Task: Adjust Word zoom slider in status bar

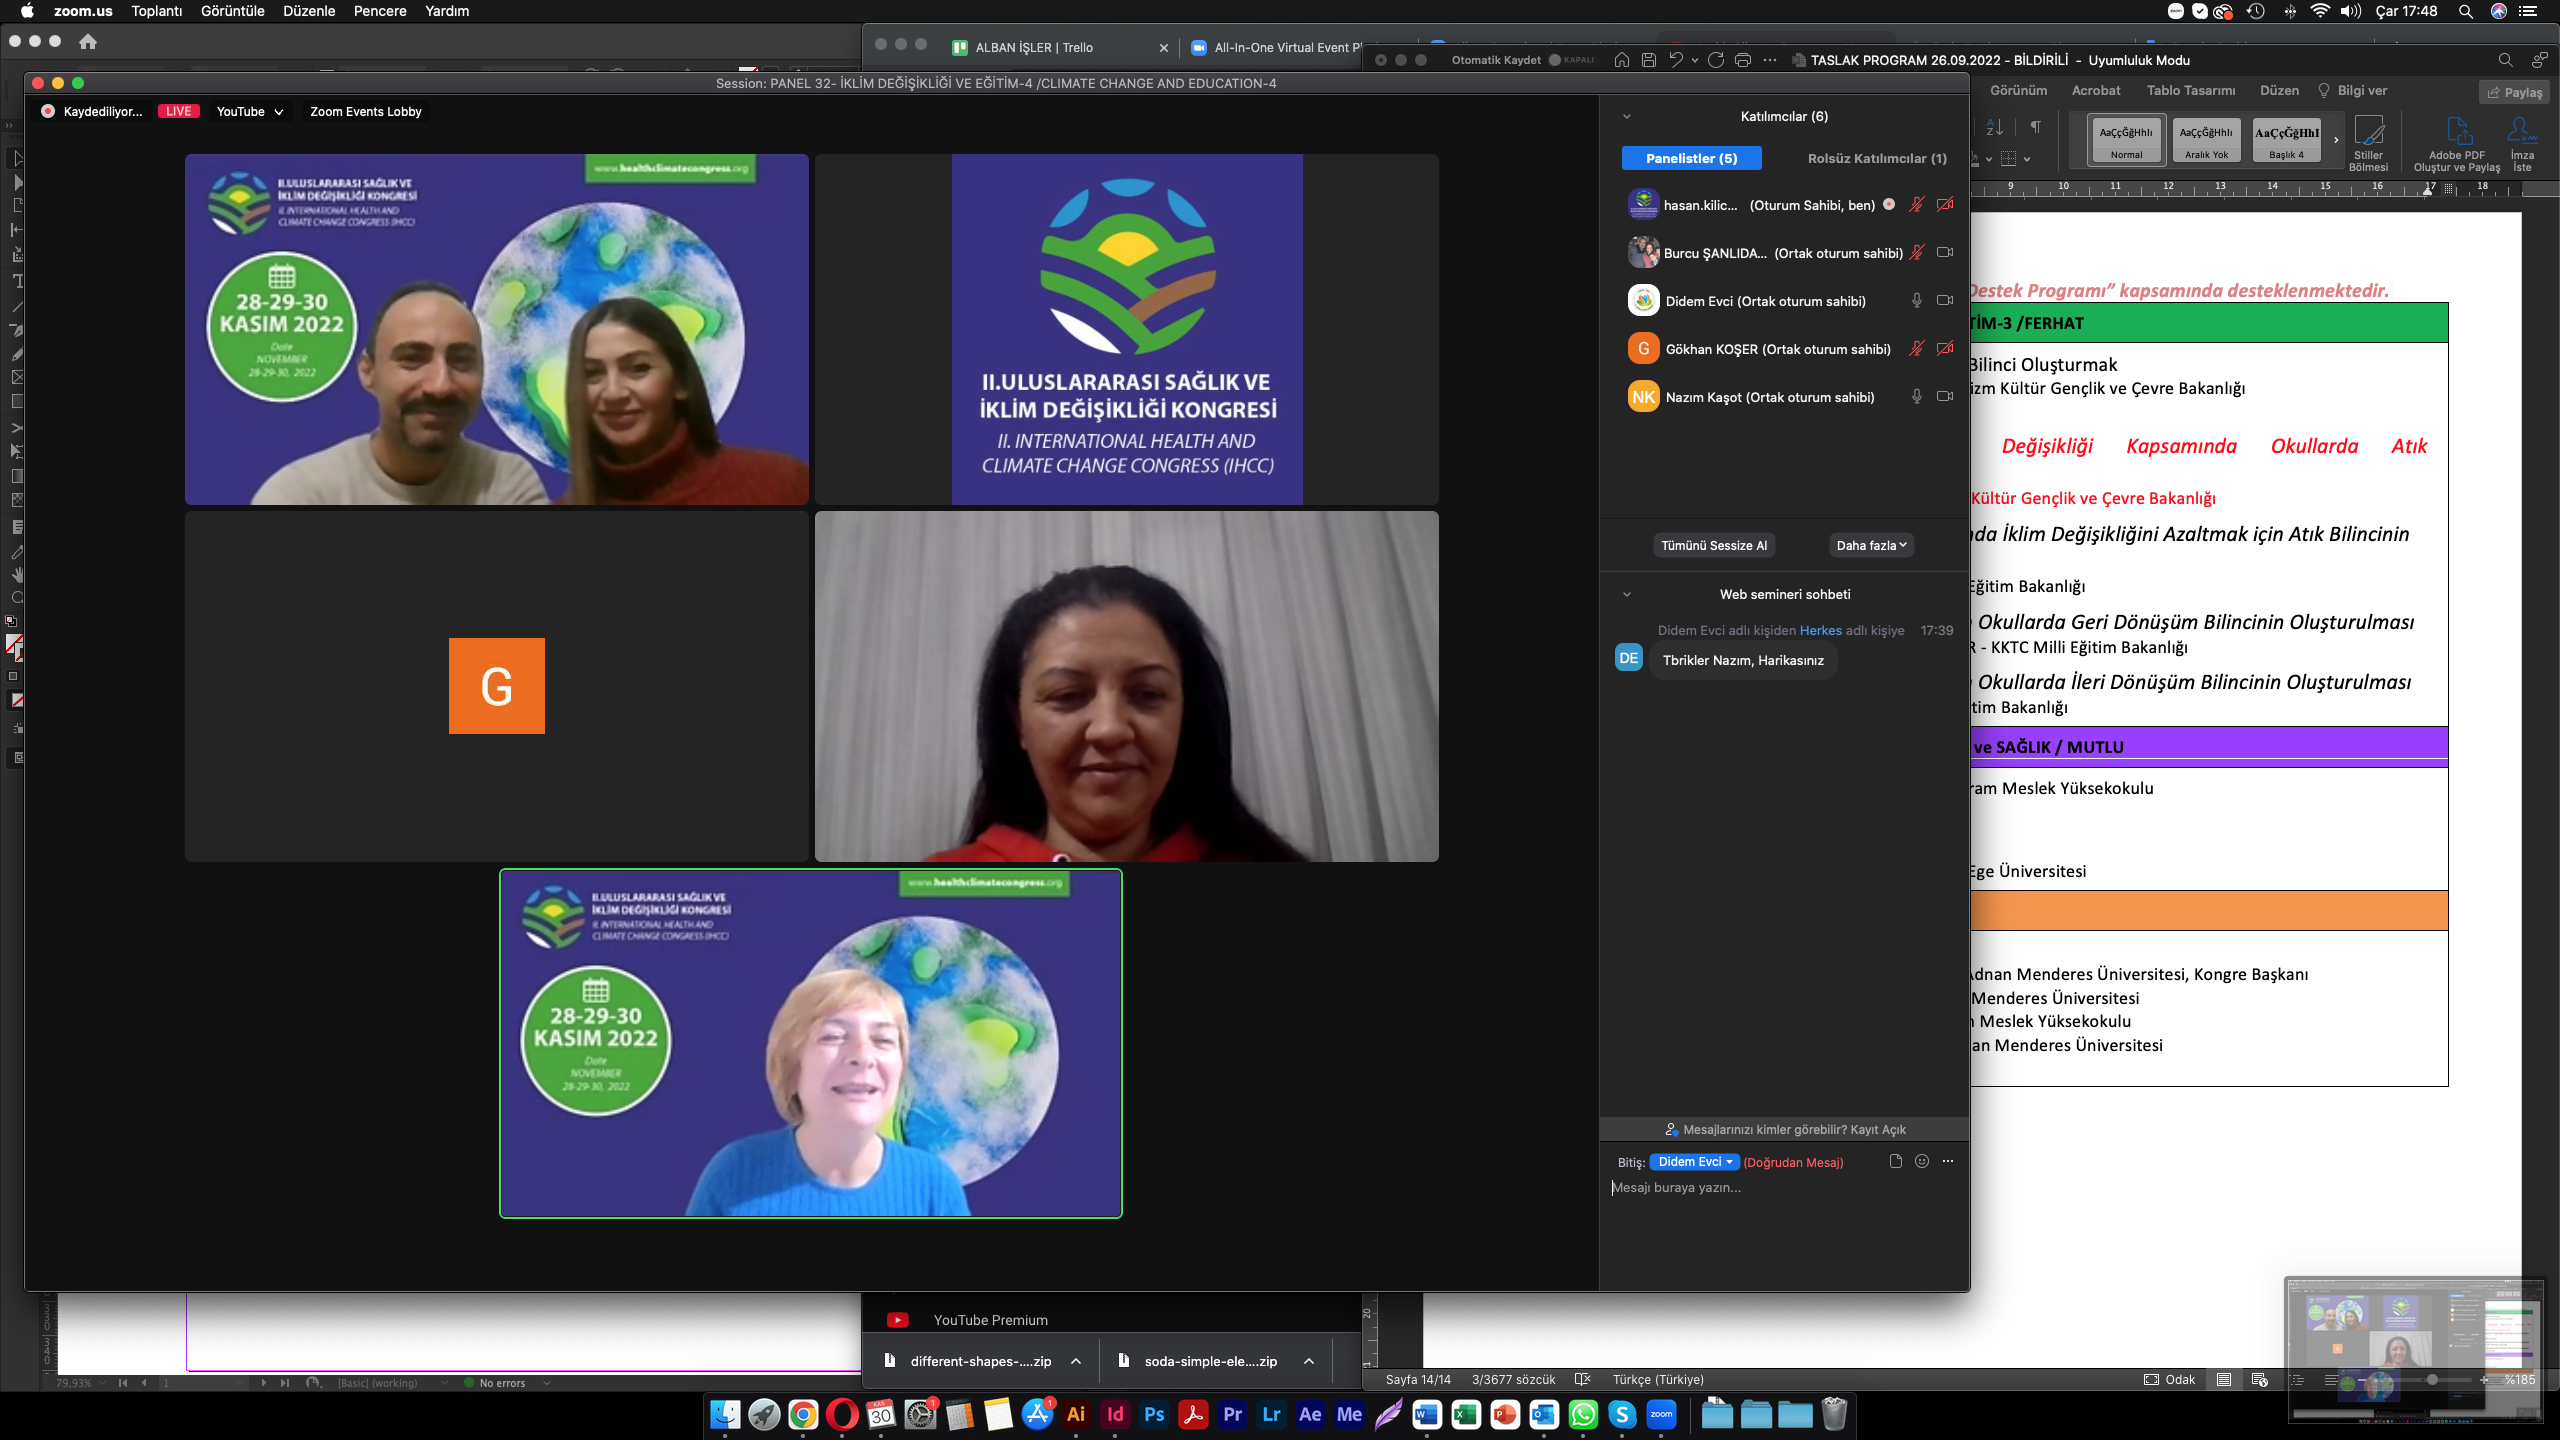Action: [x=2432, y=1380]
